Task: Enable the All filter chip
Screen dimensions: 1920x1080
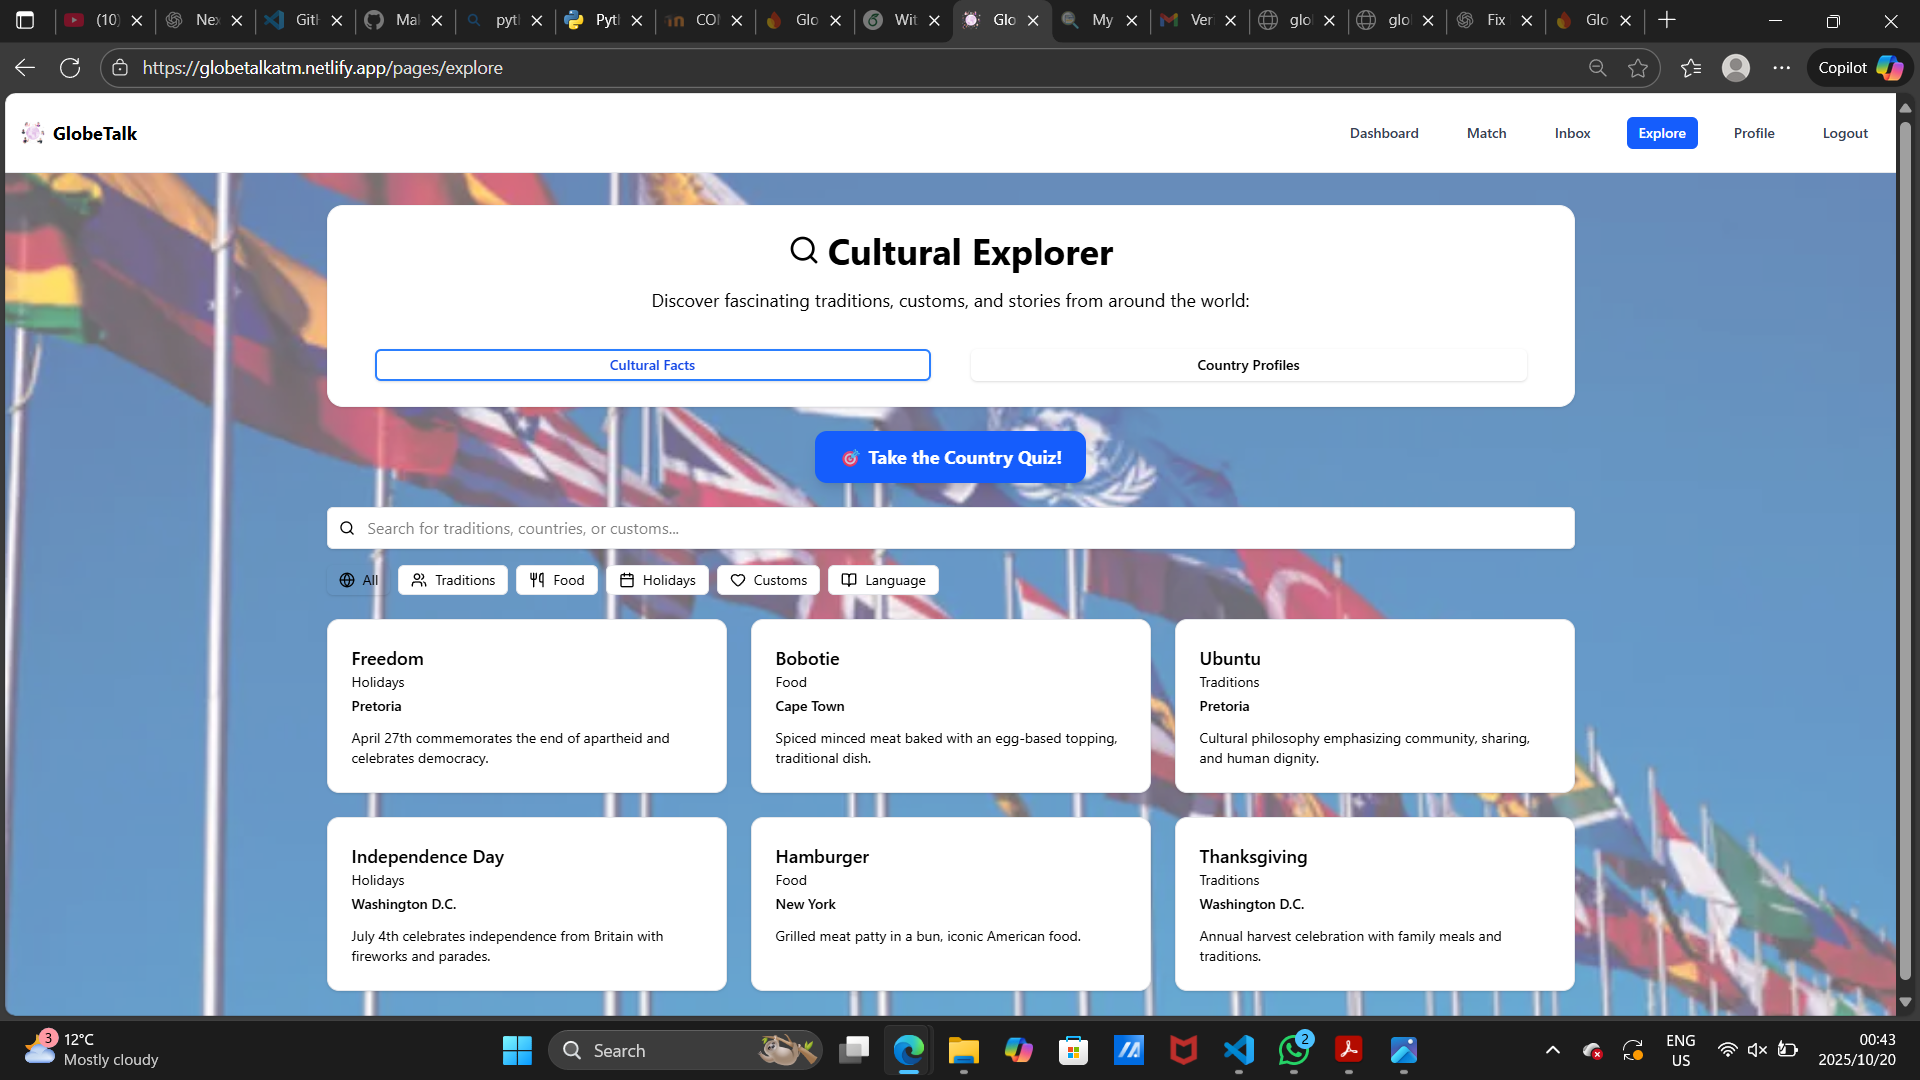Action: (x=357, y=580)
